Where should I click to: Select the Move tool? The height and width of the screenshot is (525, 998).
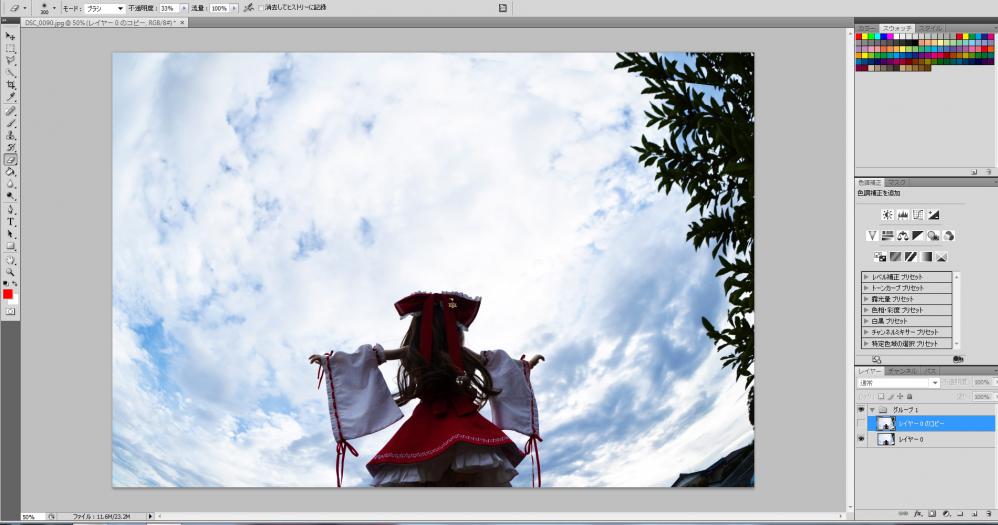(10, 36)
